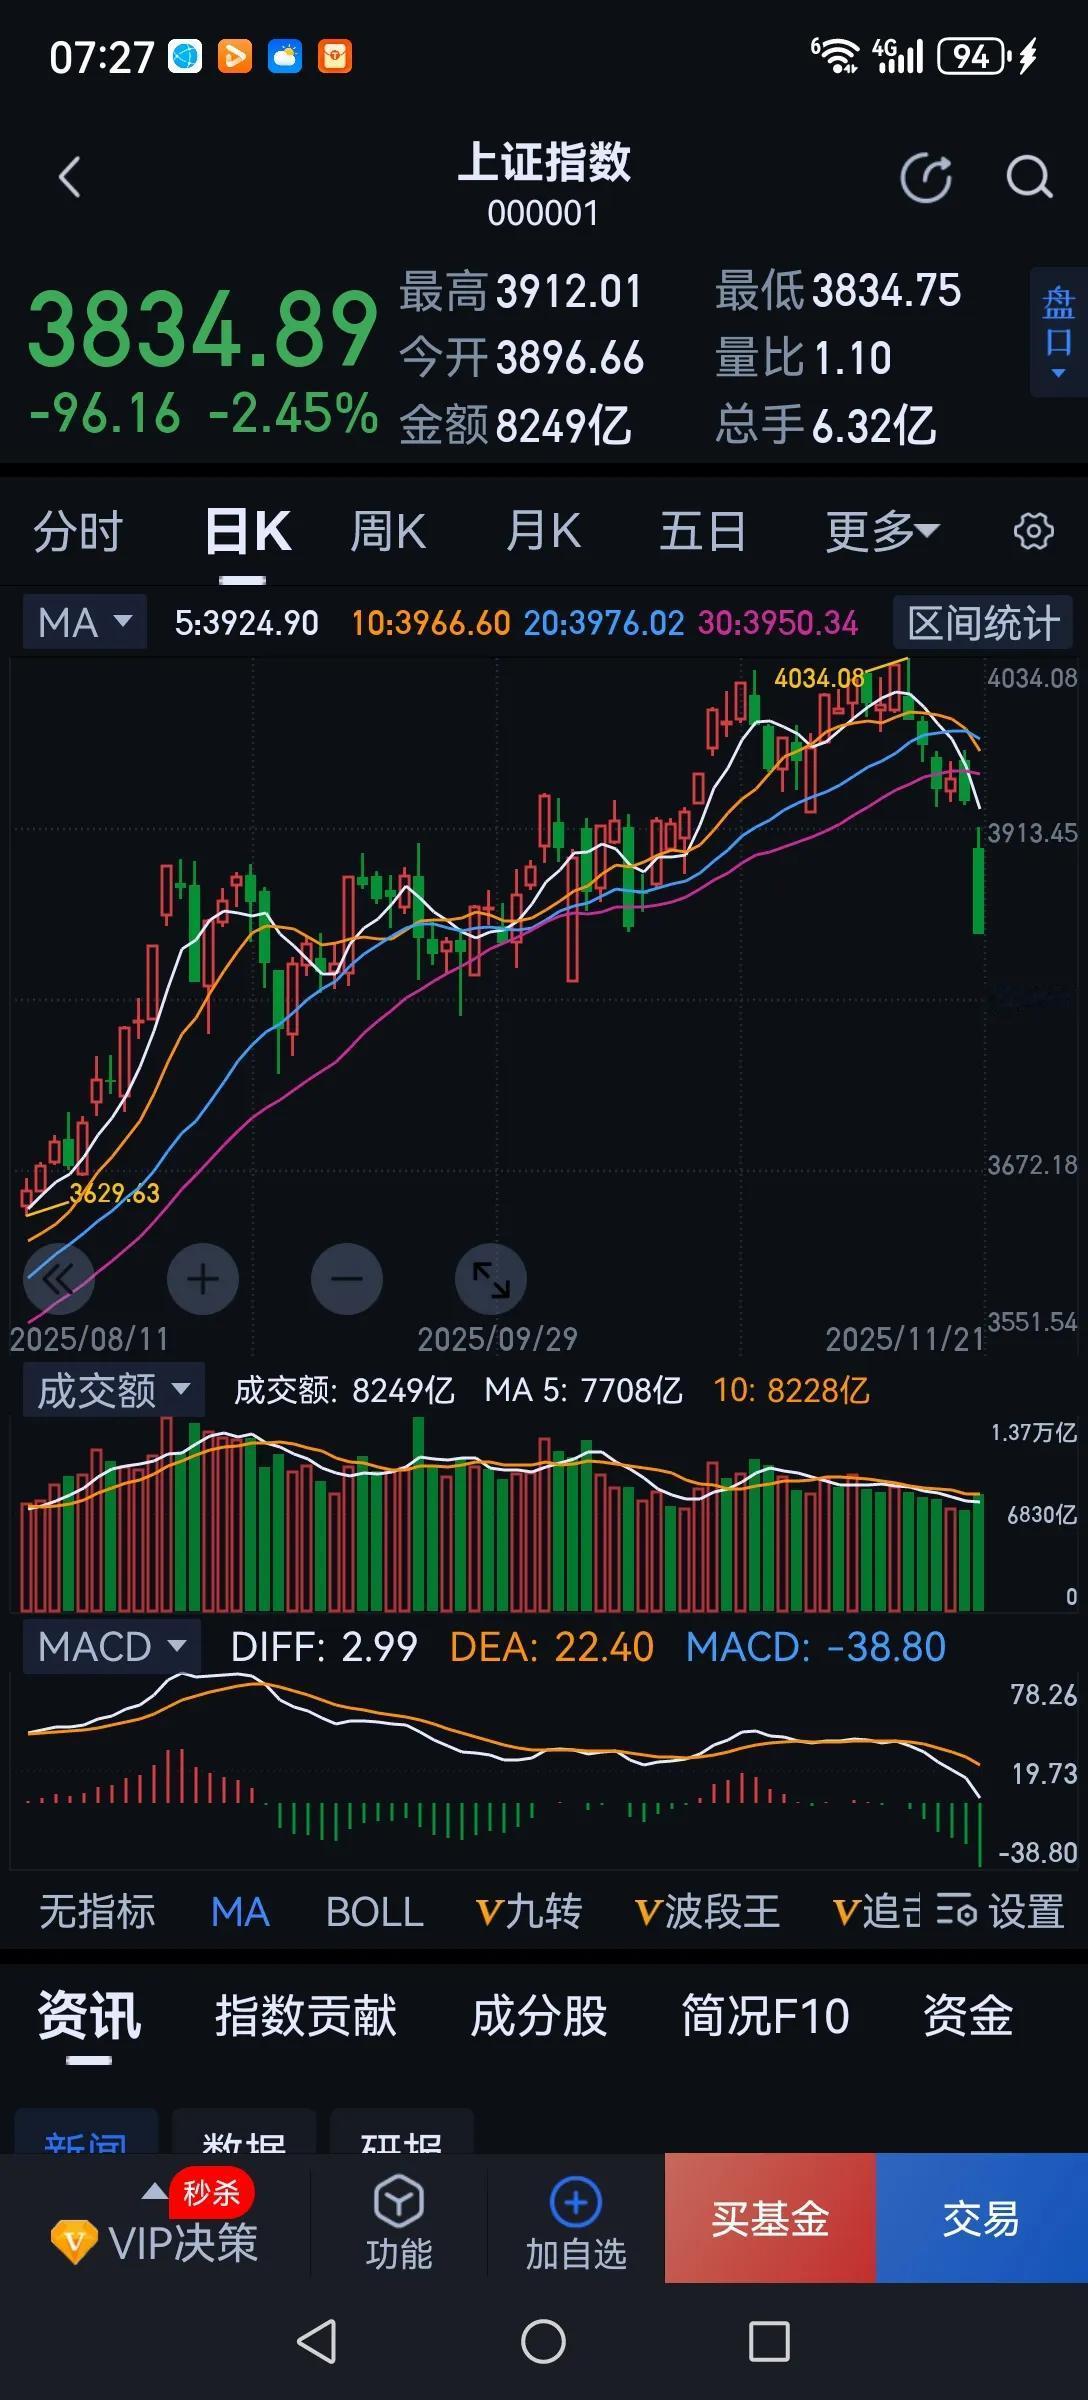Tap the 秒杀 badge
Viewport: 1088px width, 2400px height.
point(212,2193)
